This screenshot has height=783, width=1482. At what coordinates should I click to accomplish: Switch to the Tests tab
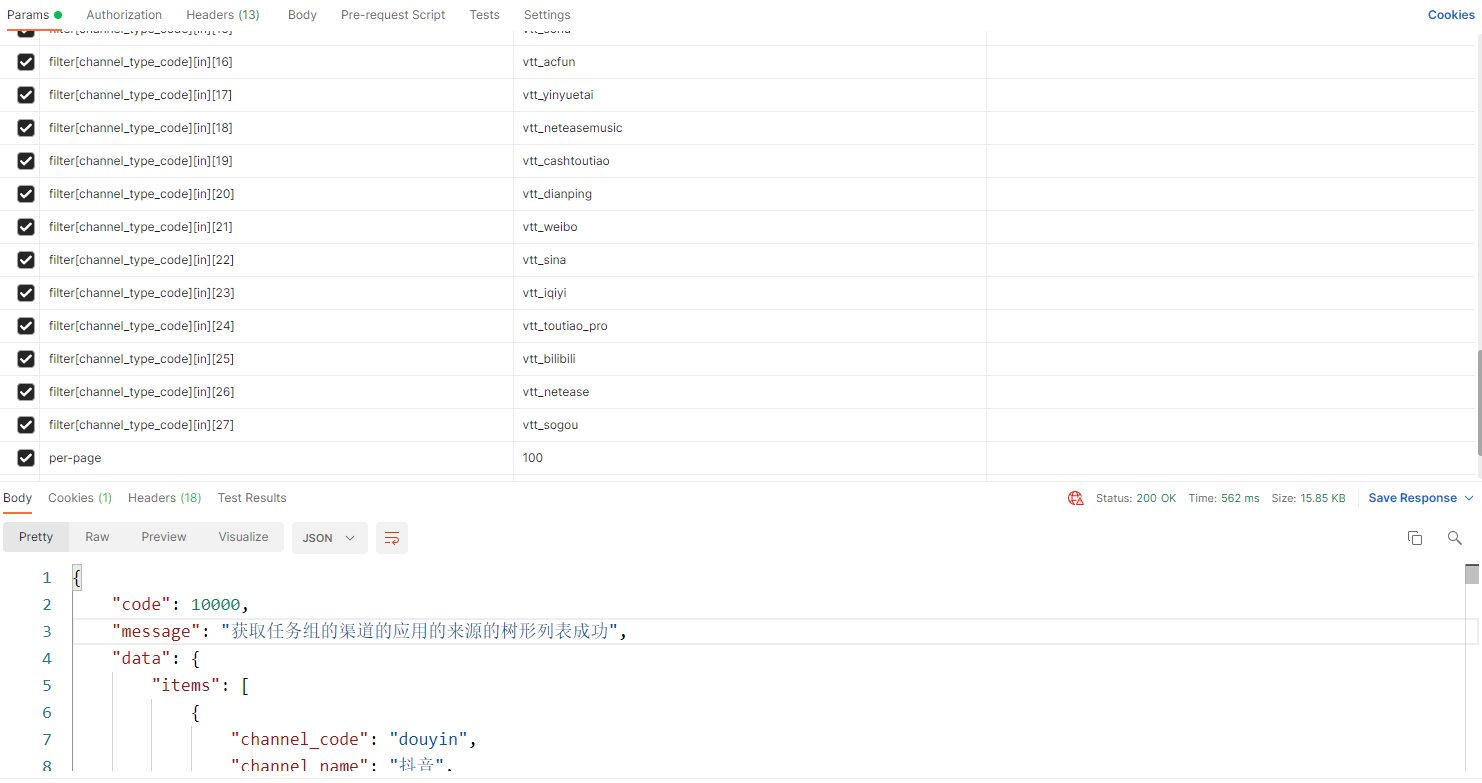(x=485, y=15)
